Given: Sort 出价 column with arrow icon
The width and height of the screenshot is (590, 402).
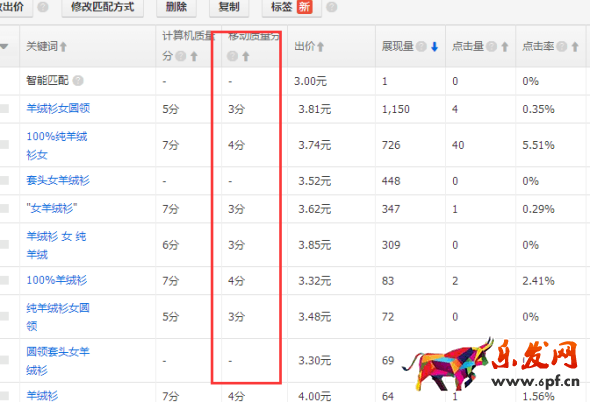Looking at the screenshot, I should pos(320,47).
